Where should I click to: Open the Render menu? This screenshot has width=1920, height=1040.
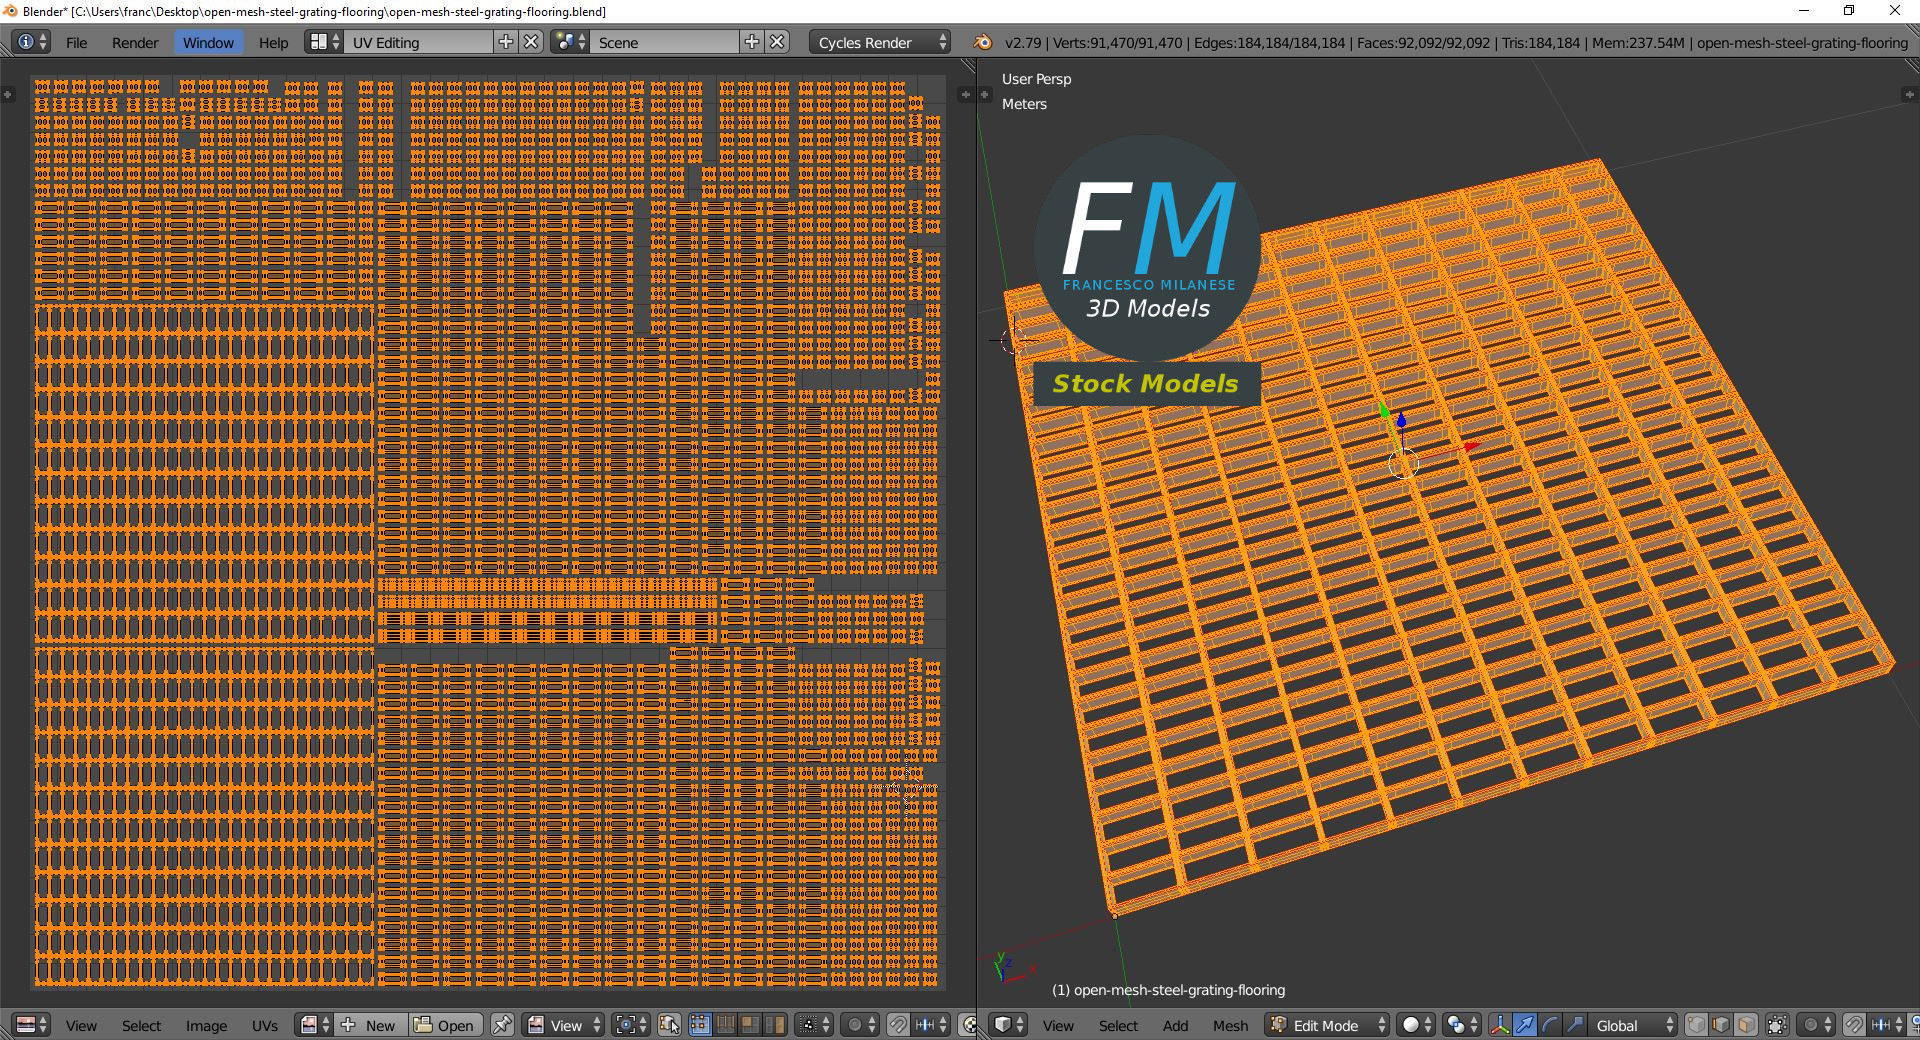click(x=135, y=42)
